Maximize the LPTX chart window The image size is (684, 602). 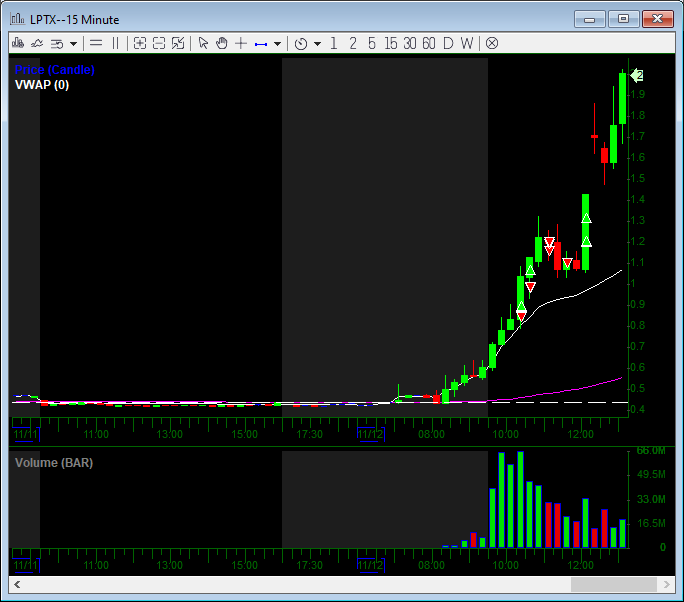click(x=623, y=19)
